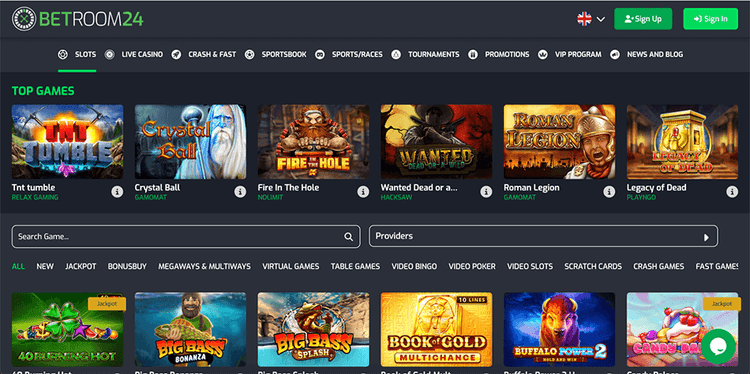Show info for Tnt tumble
Screen dimensions: 750x374
click(117, 192)
